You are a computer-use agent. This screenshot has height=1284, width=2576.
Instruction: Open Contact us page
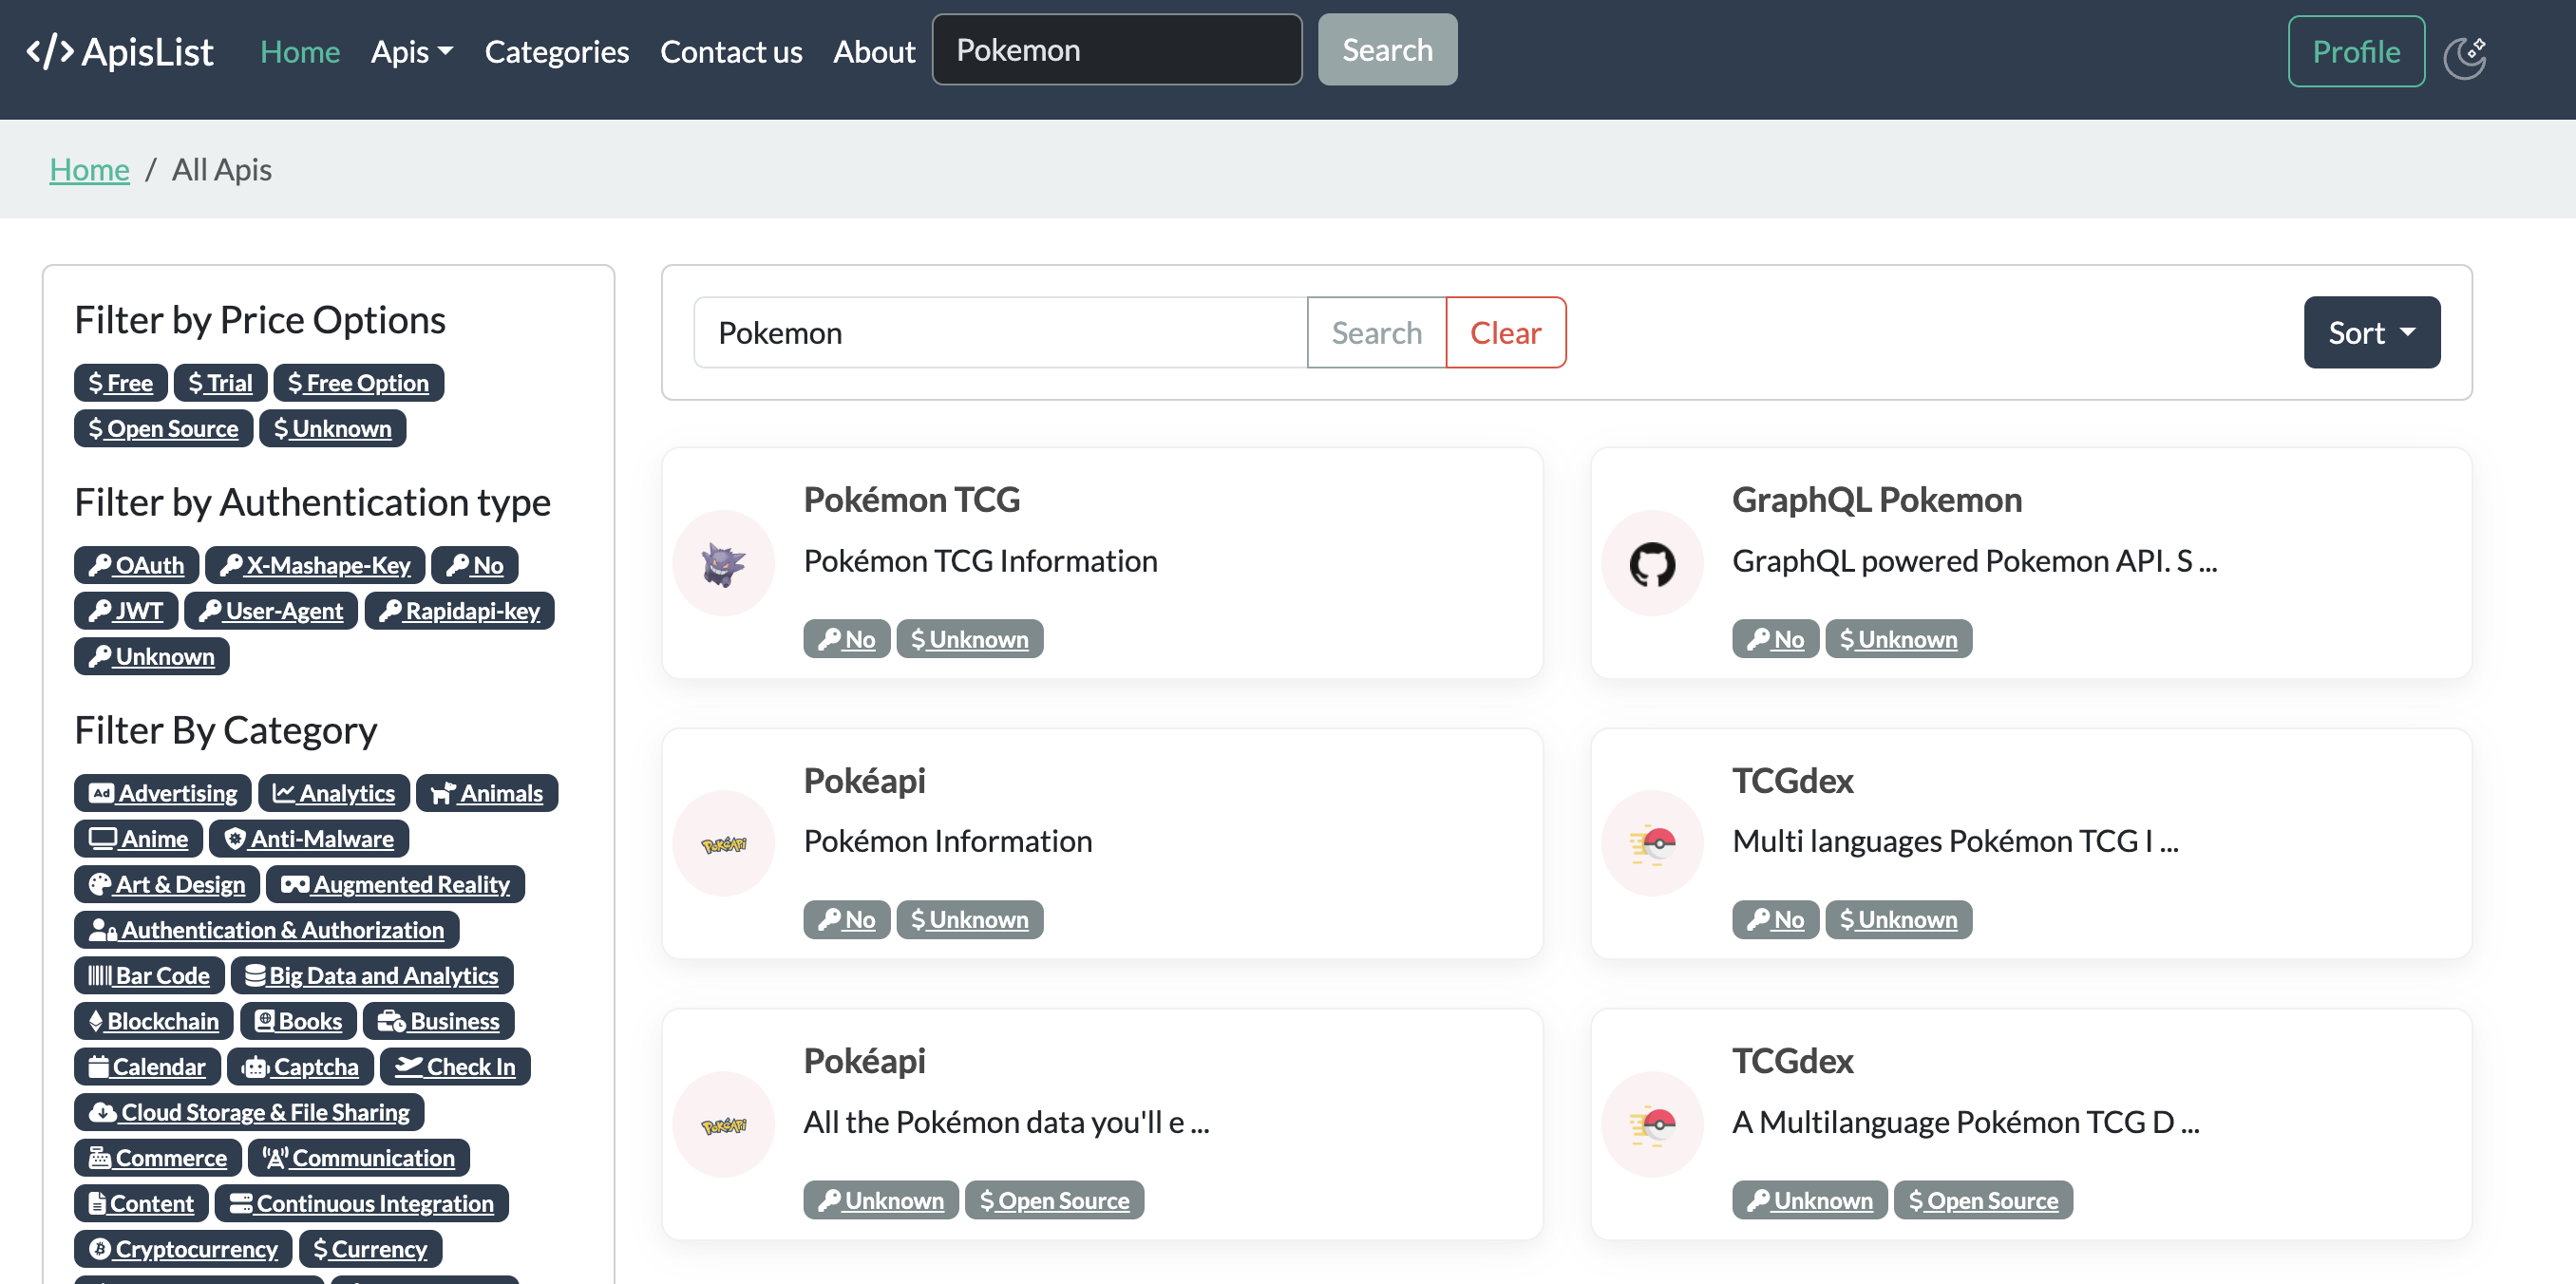pyautogui.click(x=731, y=52)
